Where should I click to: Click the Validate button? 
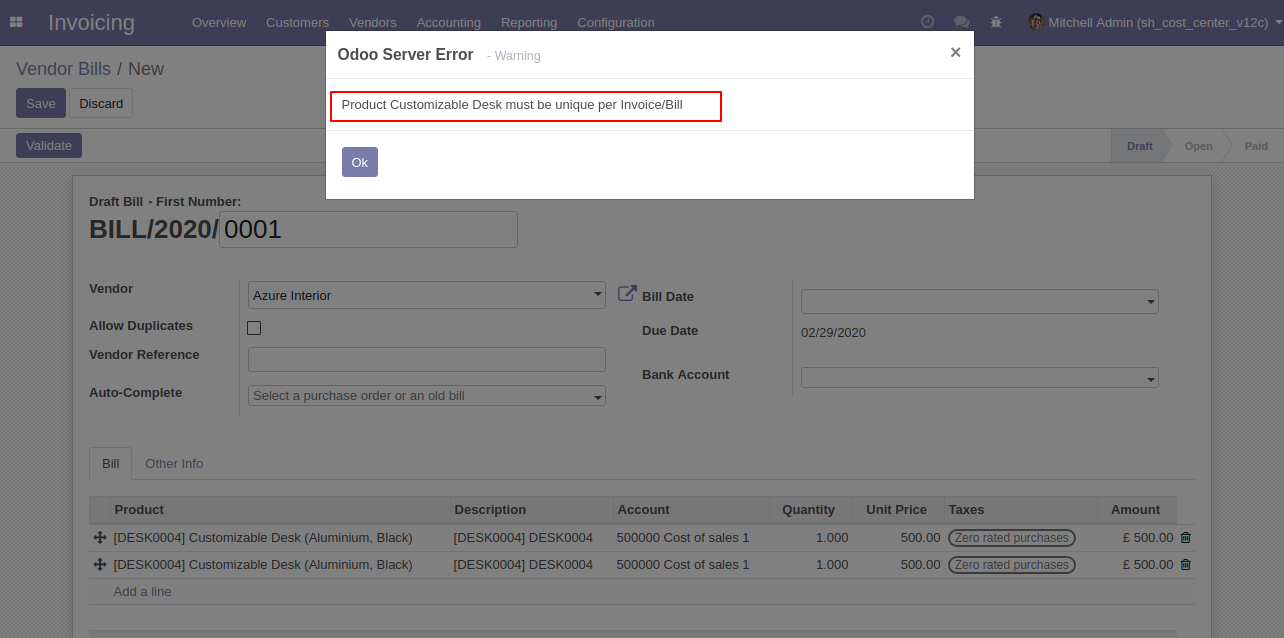(x=49, y=145)
